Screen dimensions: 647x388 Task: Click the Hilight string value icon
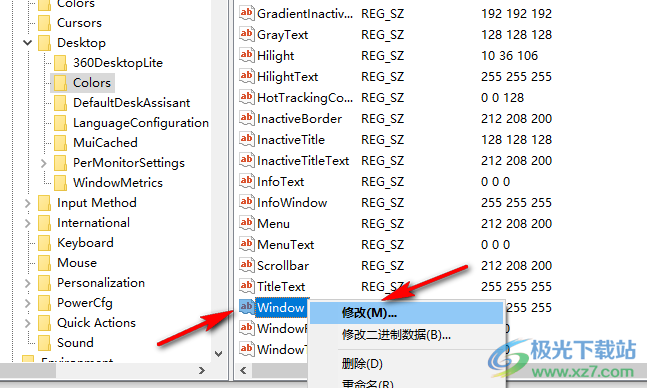click(x=247, y=55)
